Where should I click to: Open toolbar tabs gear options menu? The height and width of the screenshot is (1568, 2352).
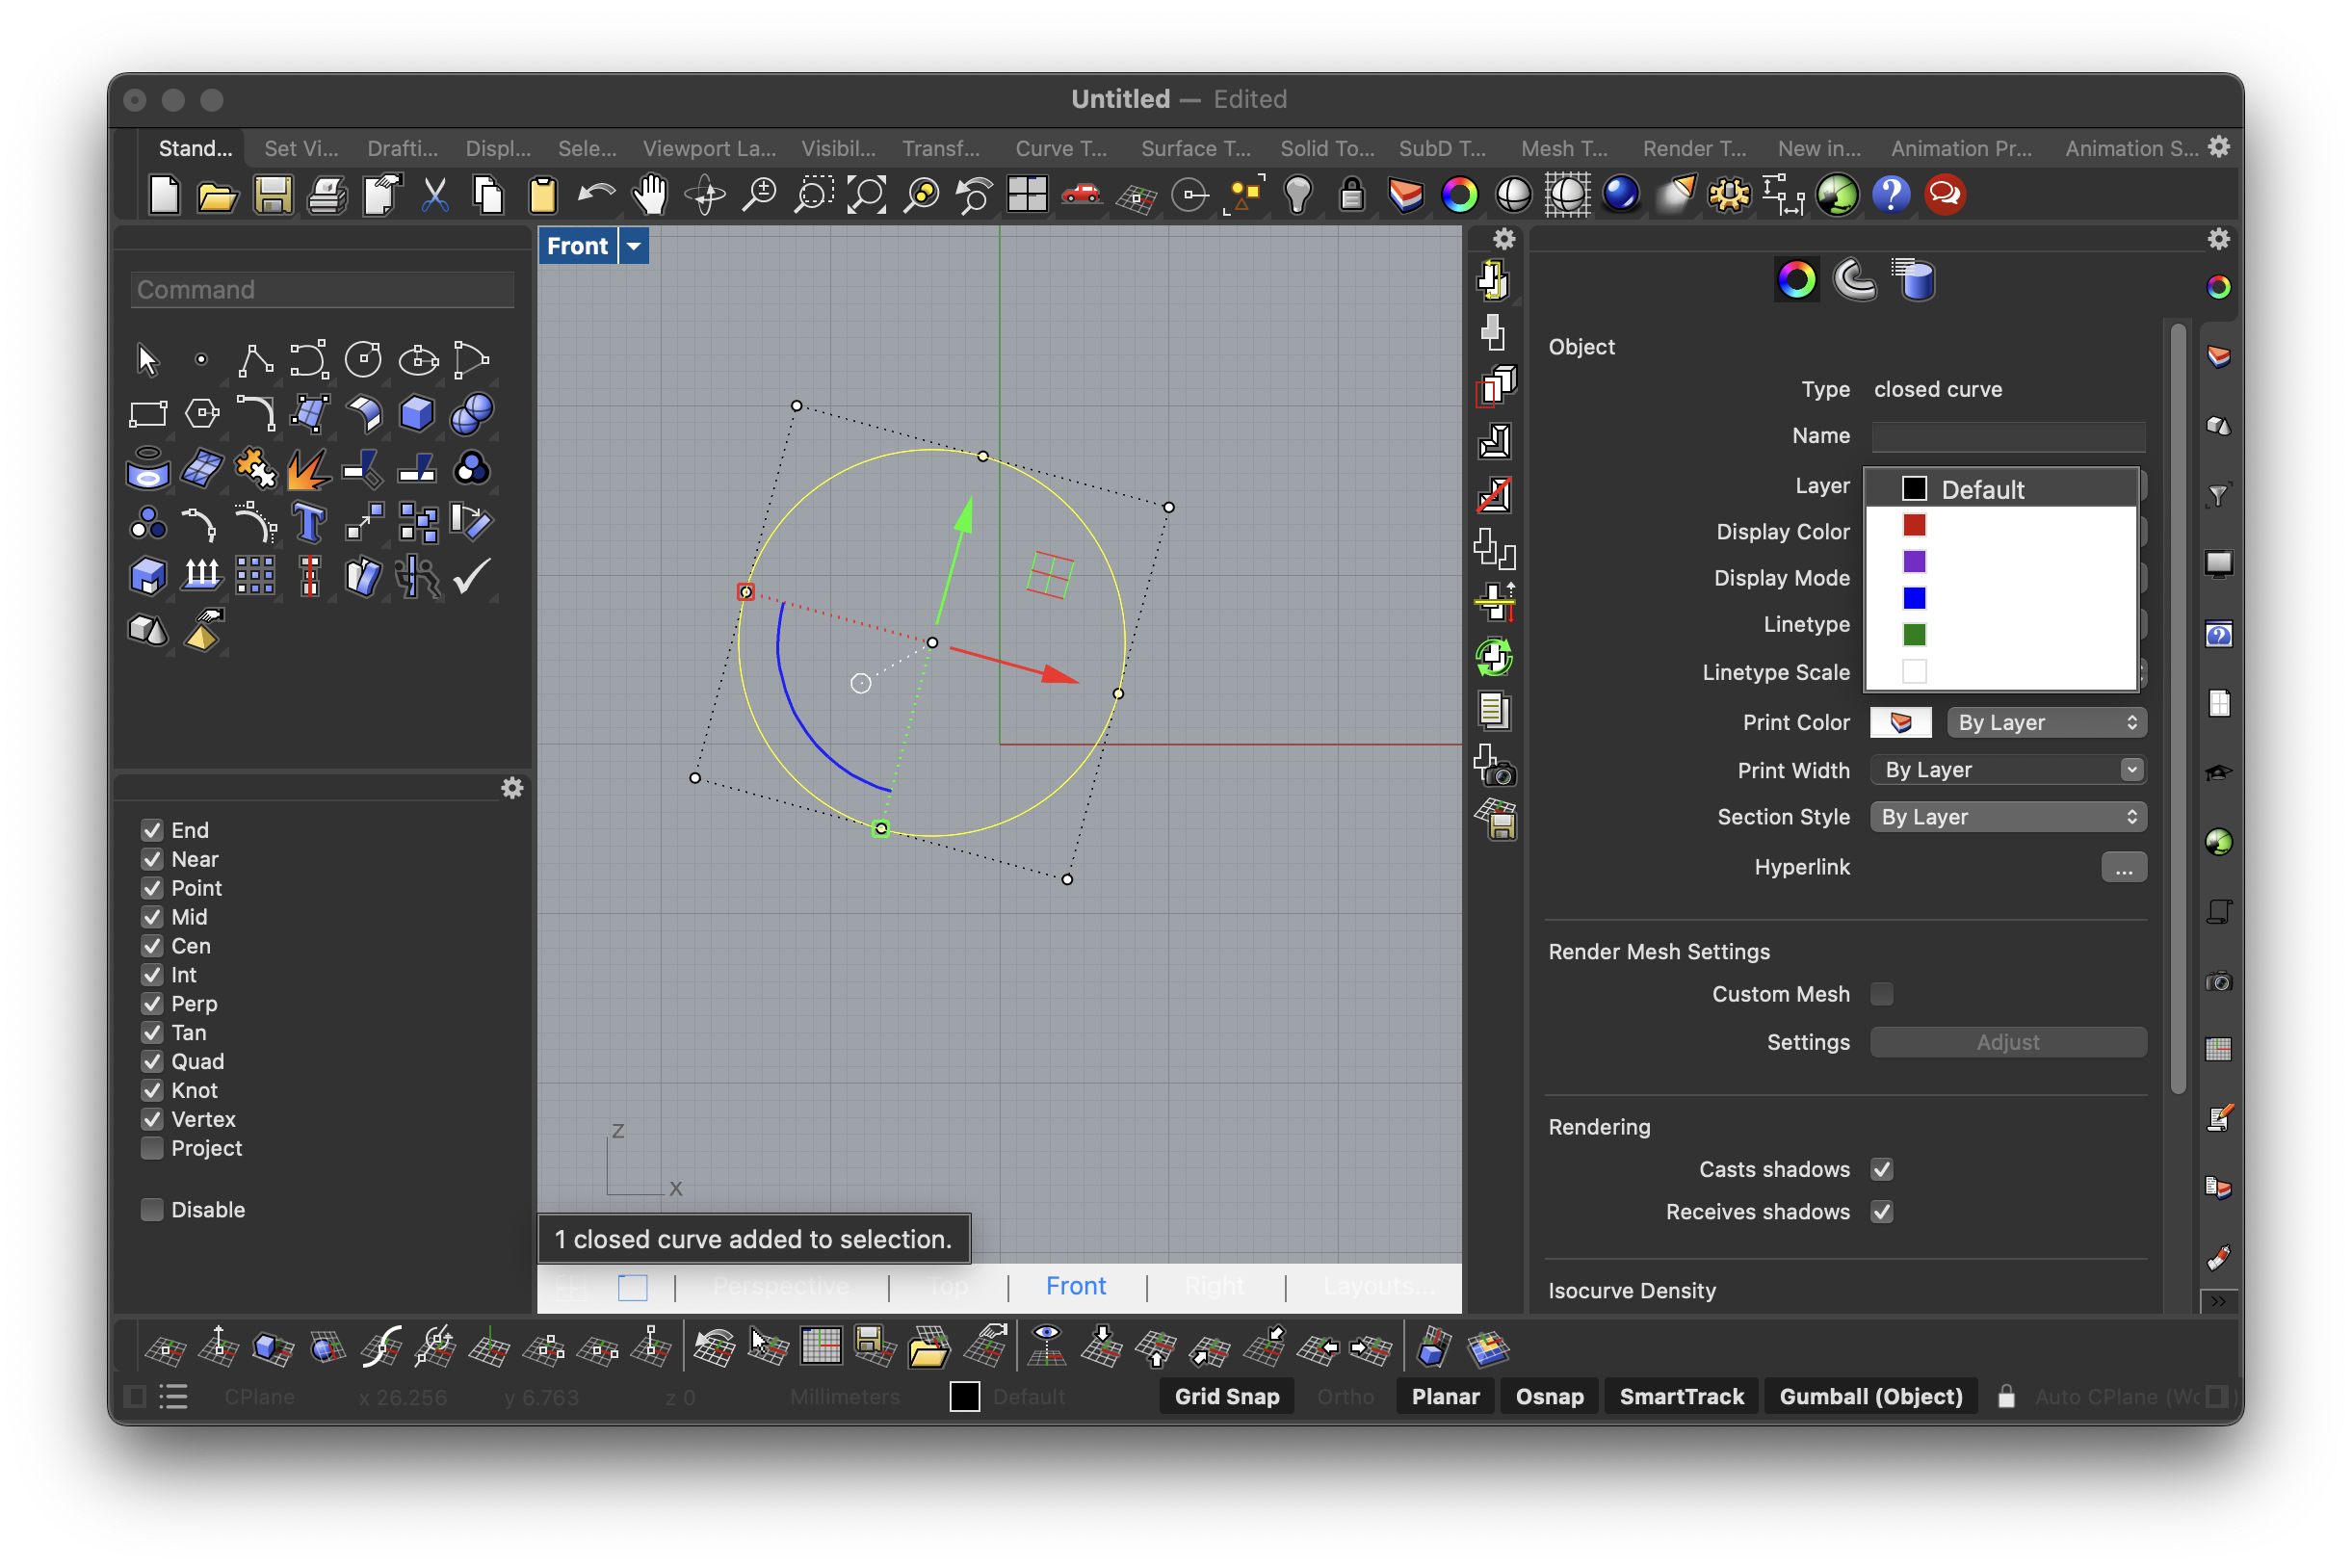(x=2219, y=147)
